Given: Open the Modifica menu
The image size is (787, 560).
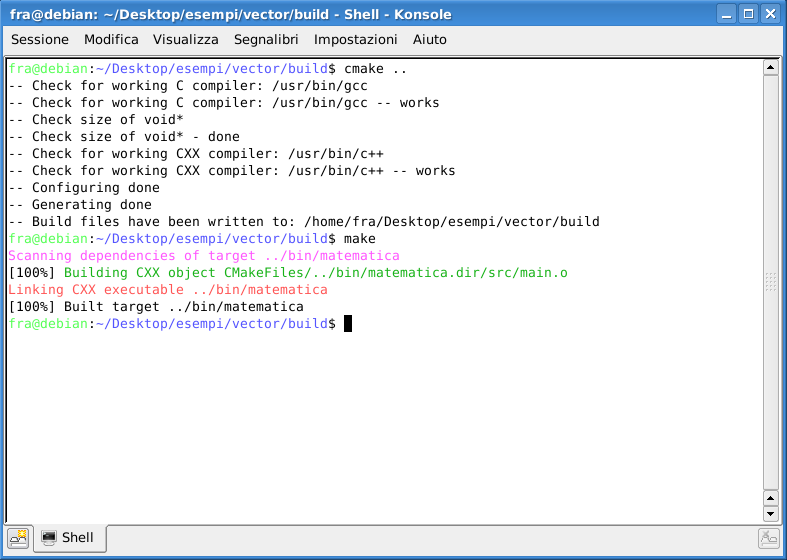Looking at the screenshot, I should pyautogui.click(x=111, y=39).
